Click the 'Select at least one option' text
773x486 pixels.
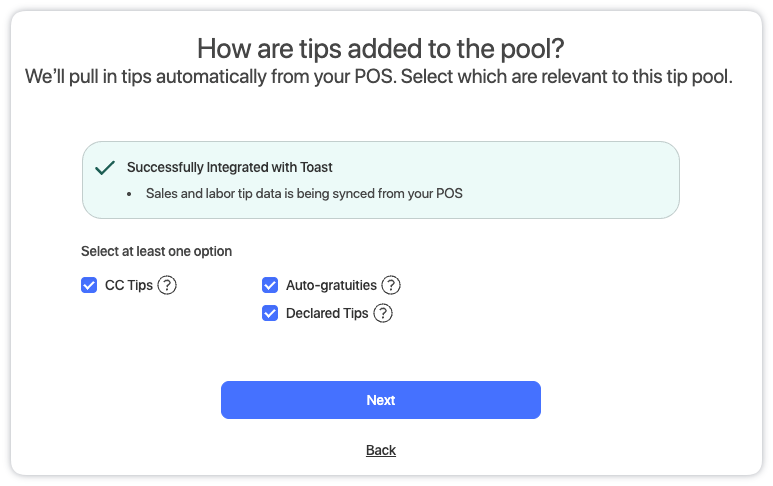point(156,251)
